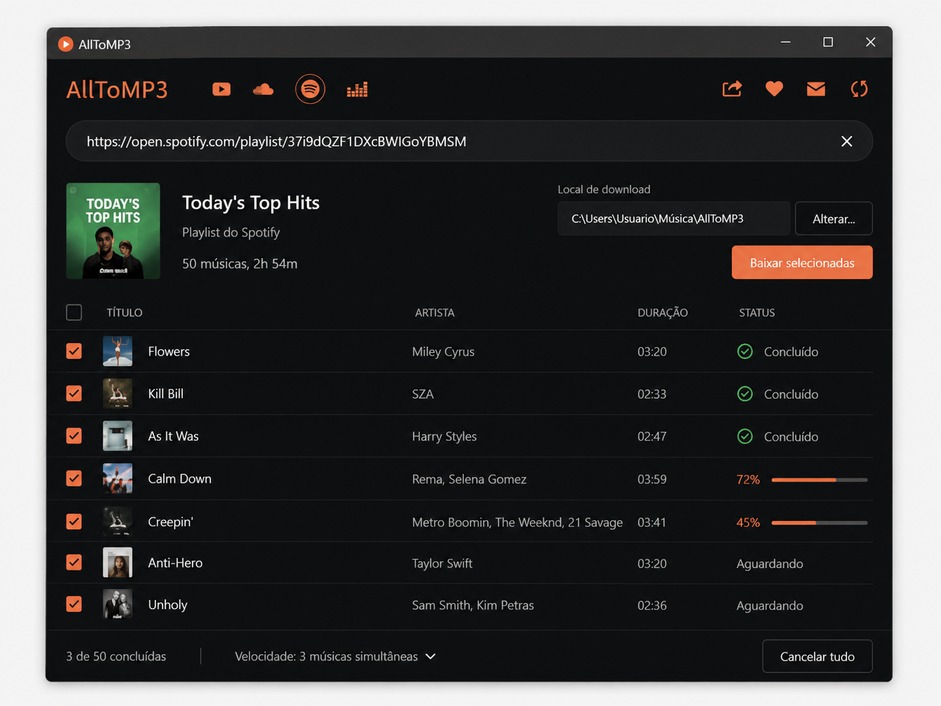The width and height of the screenshot is (941, 706).
Task: Select the 'SZA' artist cell
Action: pyautogui.click(x=422, y=394)
